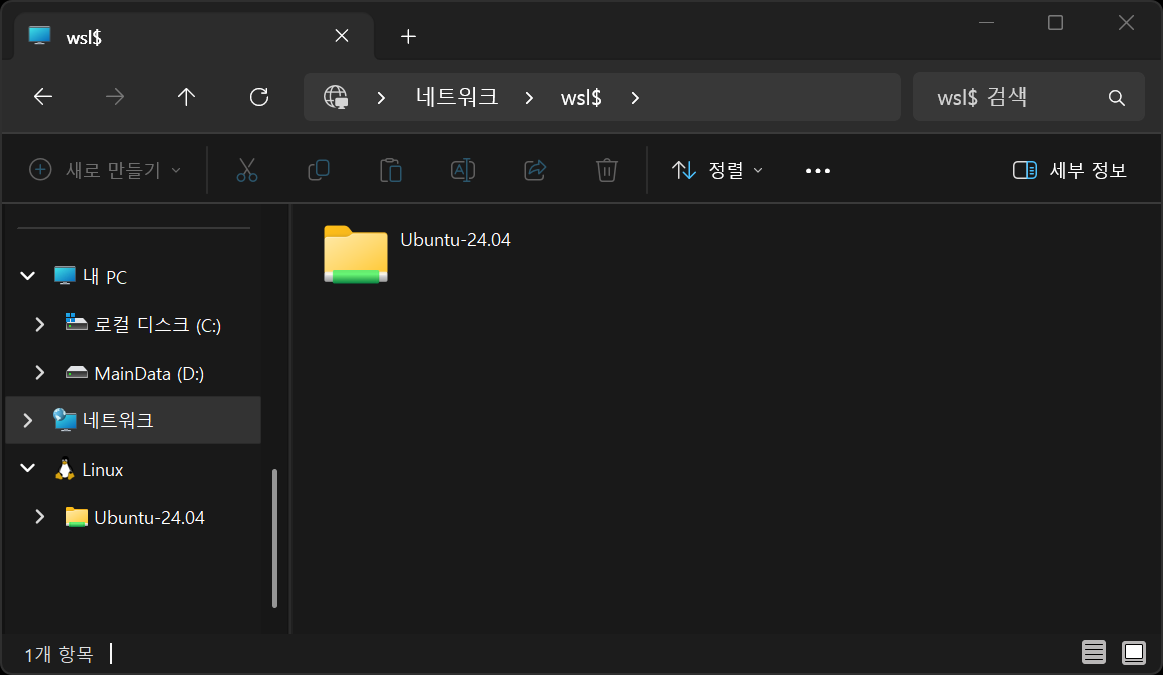1163x675 pixels.
Task: Go up one folder level
Action: [x=186, y=97]
